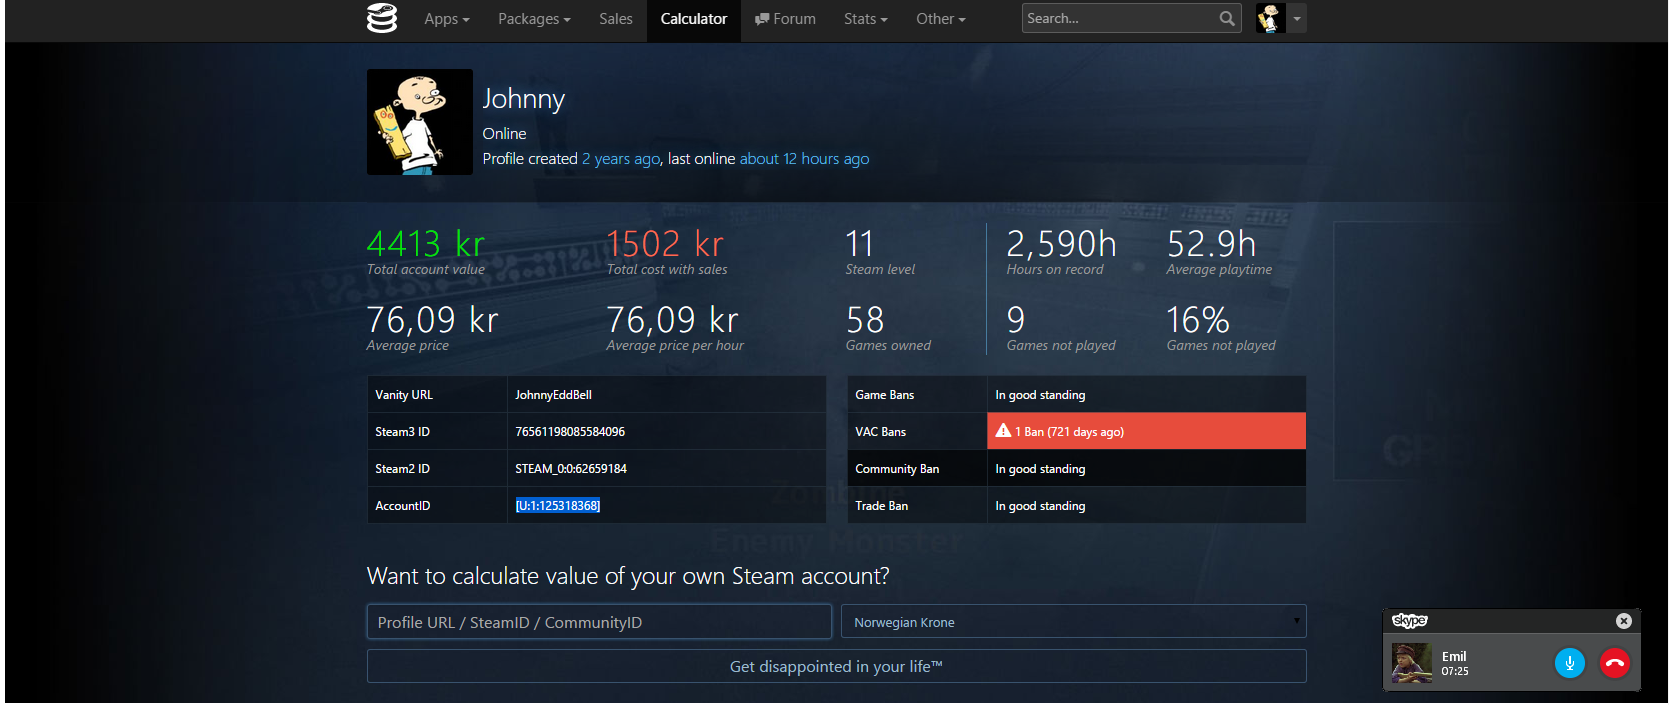Mute microphone in Skype call popup
Image resolution: width=1669 pixels, height=705 pixels.
pos(1569,663)
